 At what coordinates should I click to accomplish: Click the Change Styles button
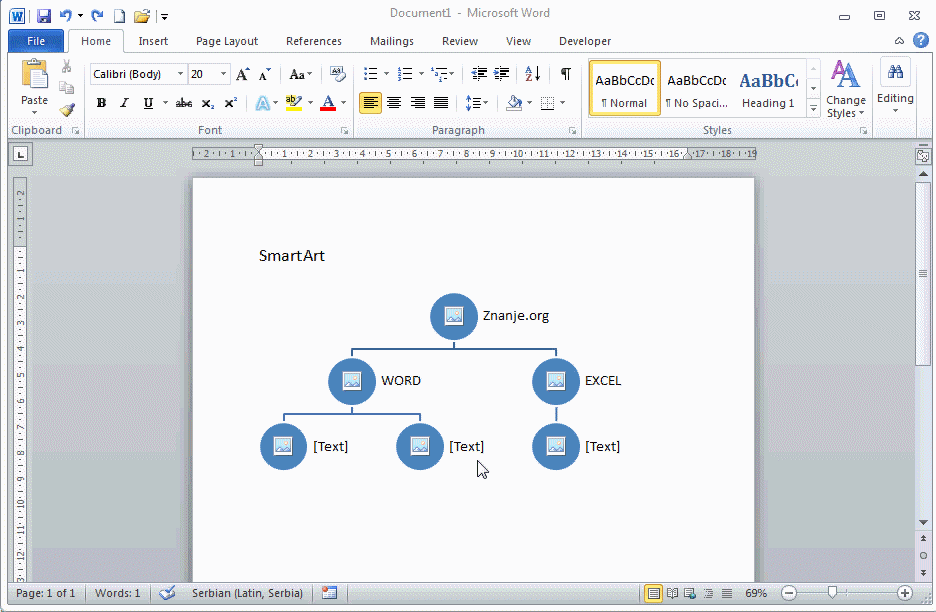(x=846, y=88)
